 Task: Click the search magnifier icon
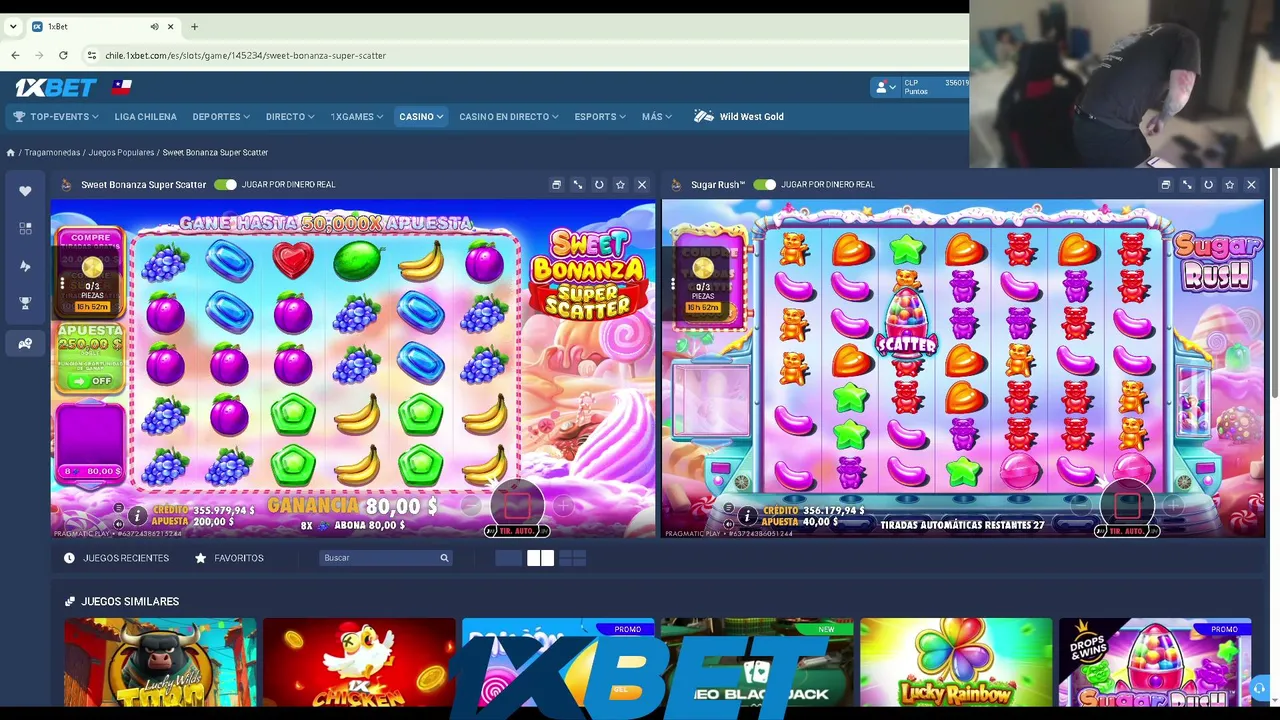tap(444, 558)
